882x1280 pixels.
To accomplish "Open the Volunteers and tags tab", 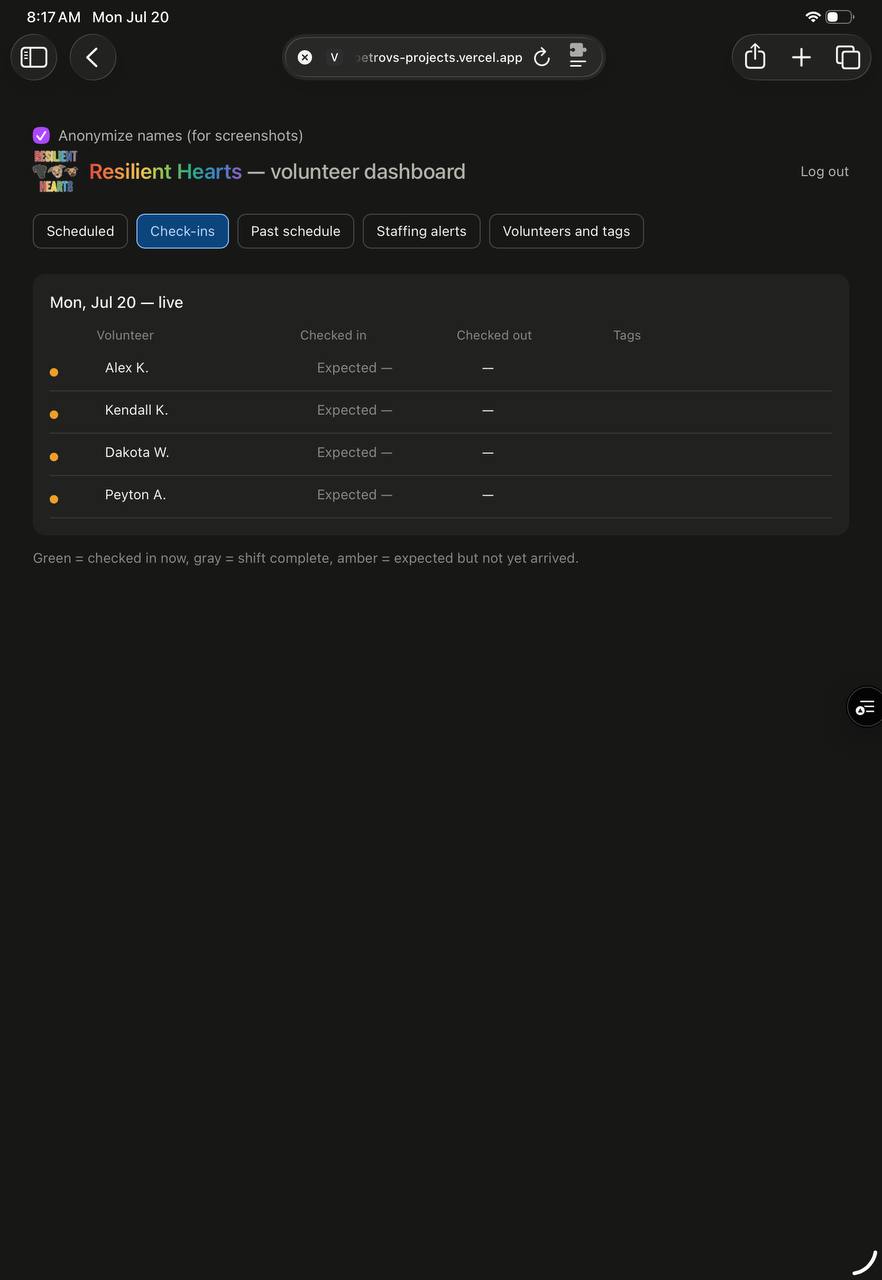I will point(566,231).
